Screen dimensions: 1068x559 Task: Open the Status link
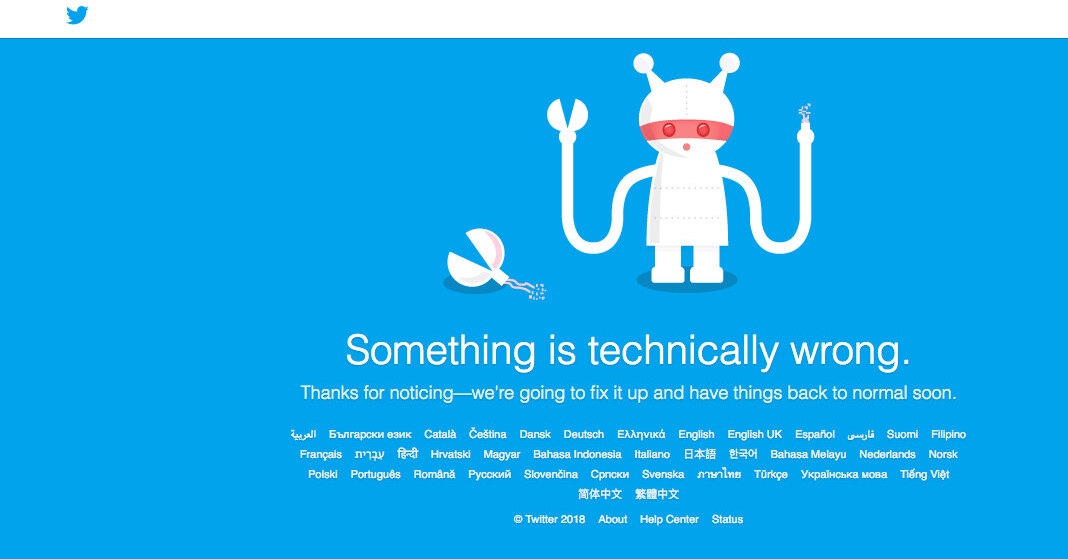727,519
